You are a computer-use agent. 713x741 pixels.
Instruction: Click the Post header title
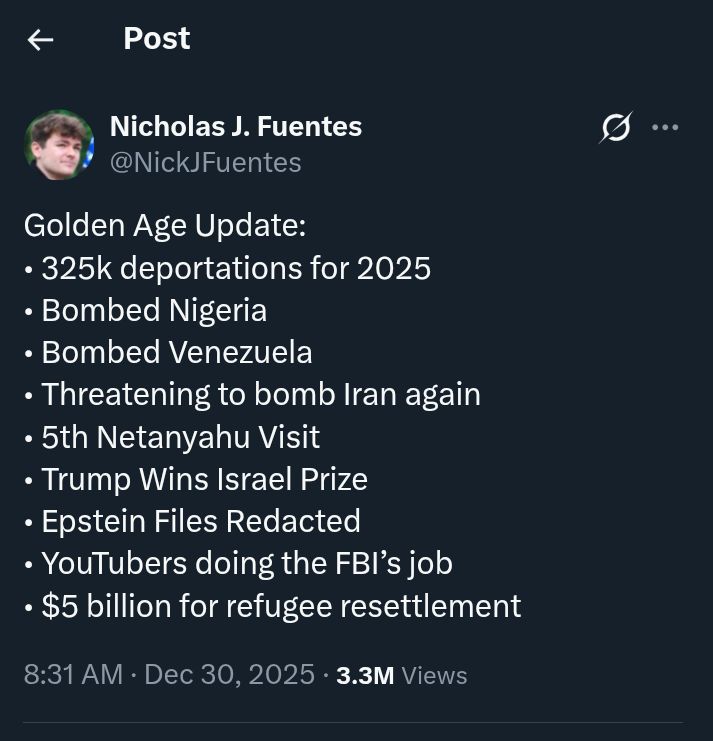(157, 38)
